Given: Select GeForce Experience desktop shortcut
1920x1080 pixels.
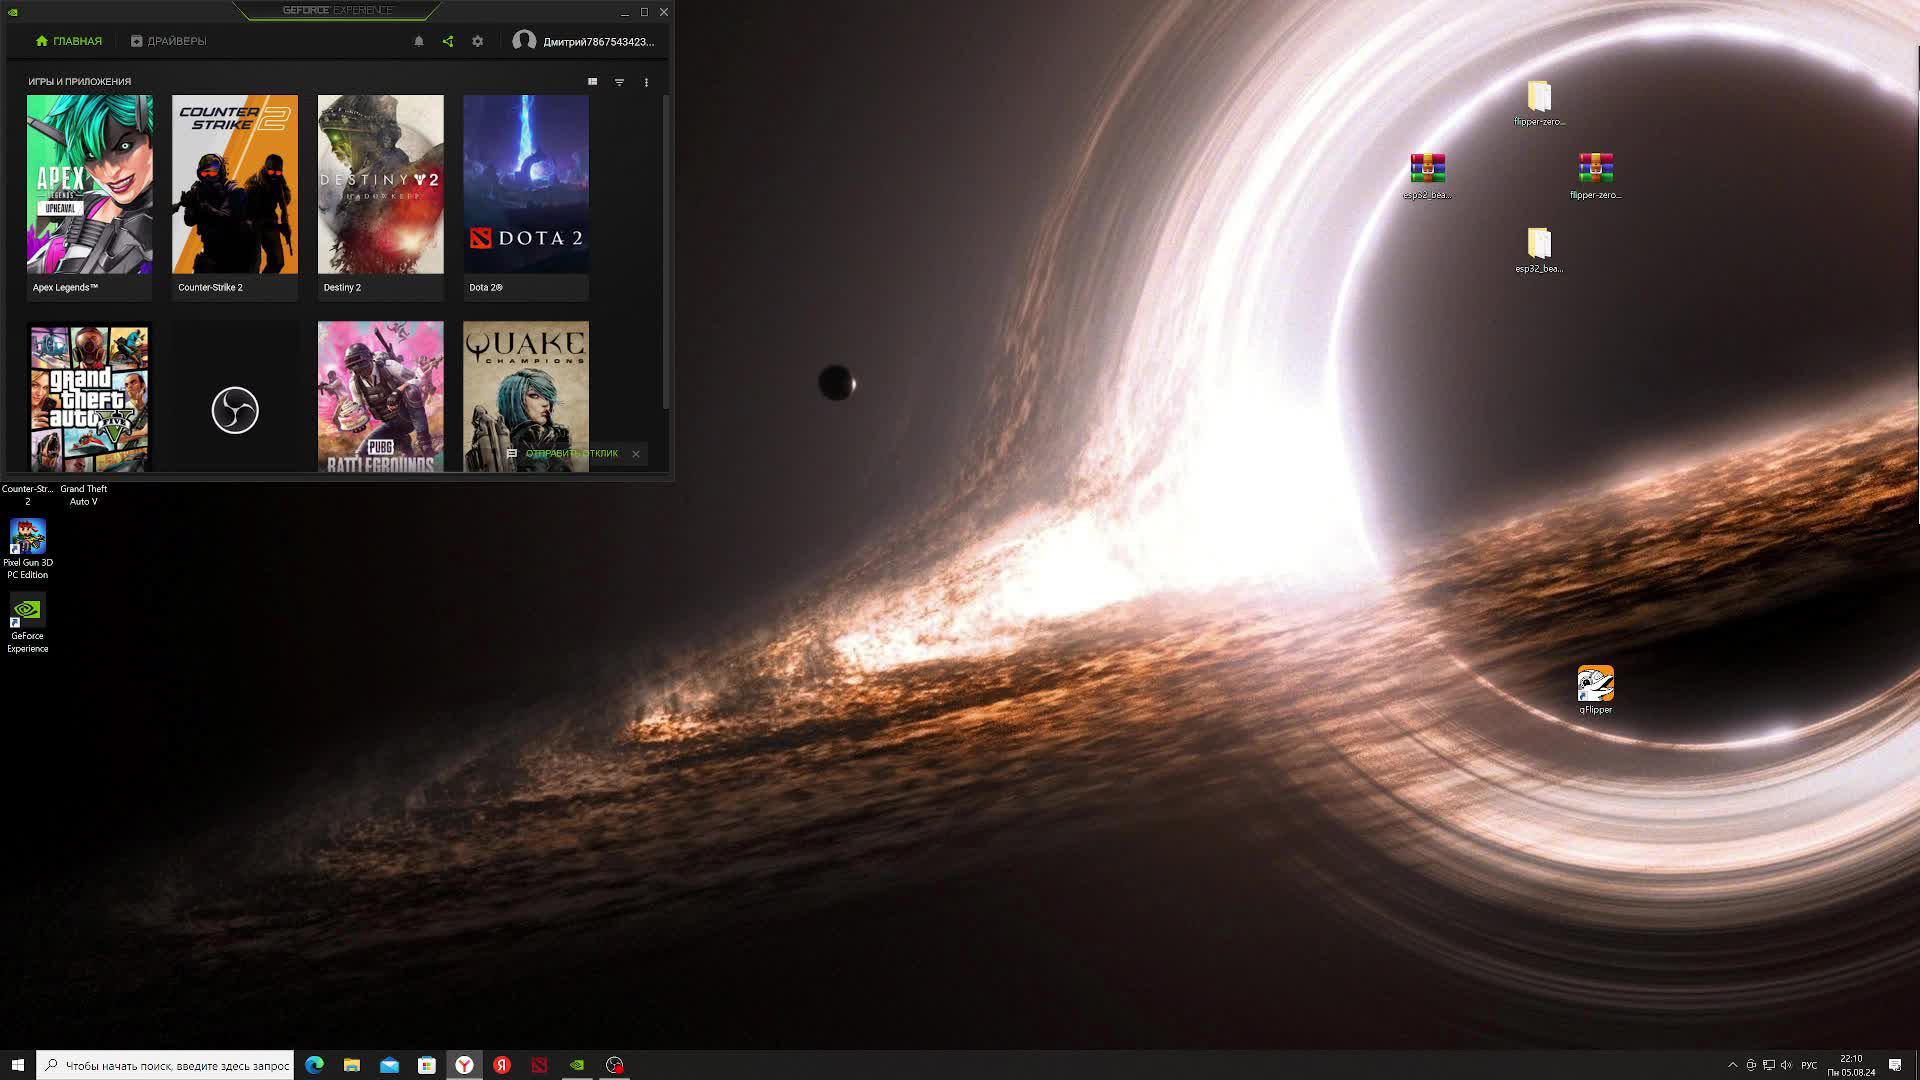Looking at the screenshot, I should pyautogui.click(x=27, y=610).
